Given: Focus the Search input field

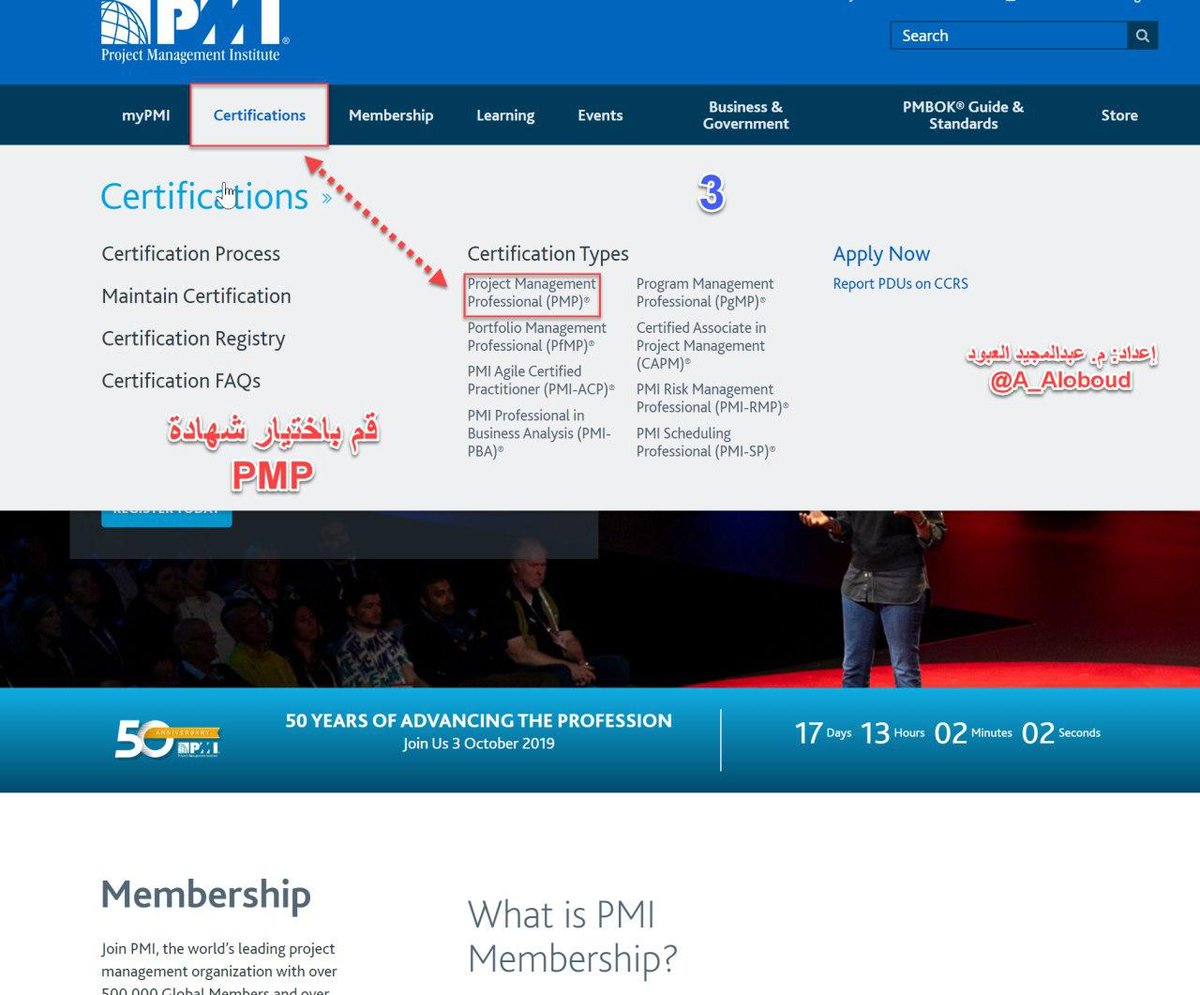Looking at the screenshot, I should click(1009, 36).
